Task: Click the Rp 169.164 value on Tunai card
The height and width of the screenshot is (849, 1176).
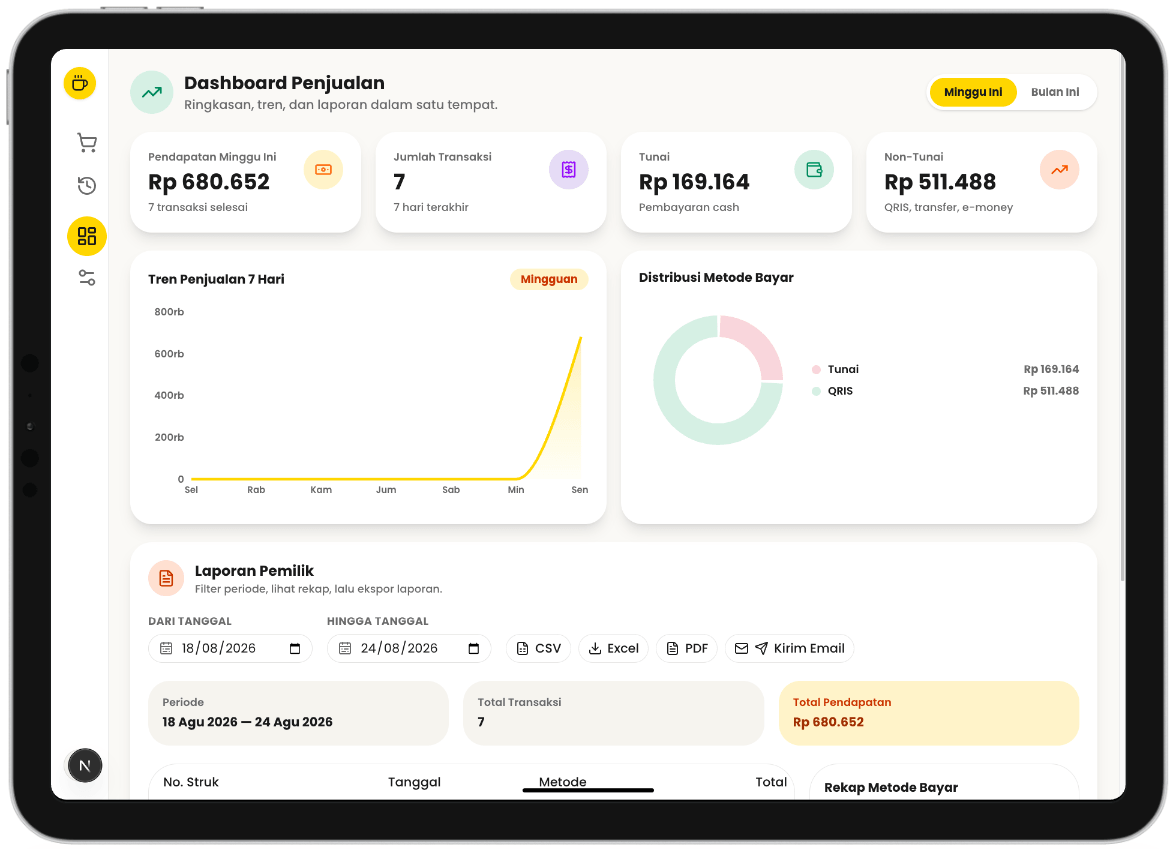Action: pyautogui.click(x=694, y=182)
